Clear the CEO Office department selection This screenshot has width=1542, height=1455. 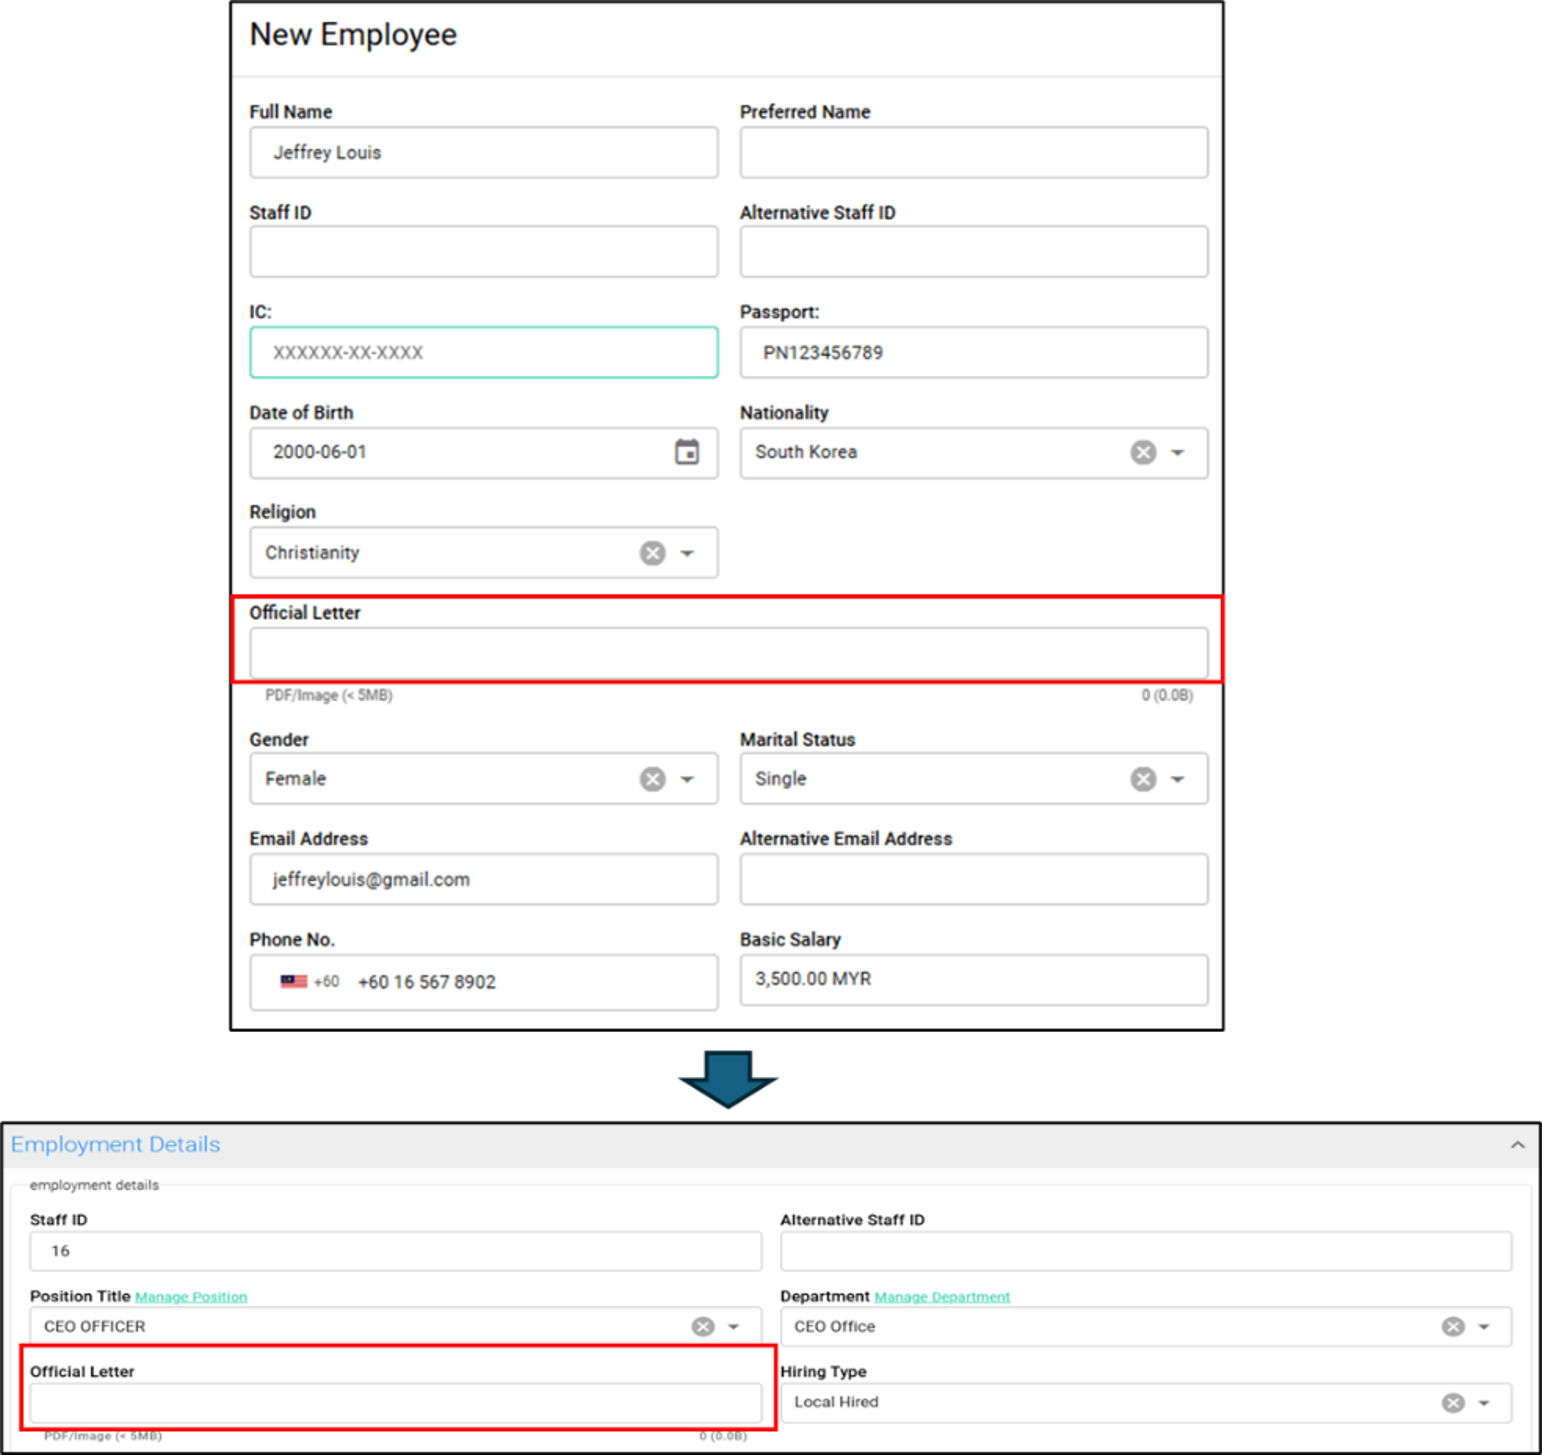pos(1453,1326)
